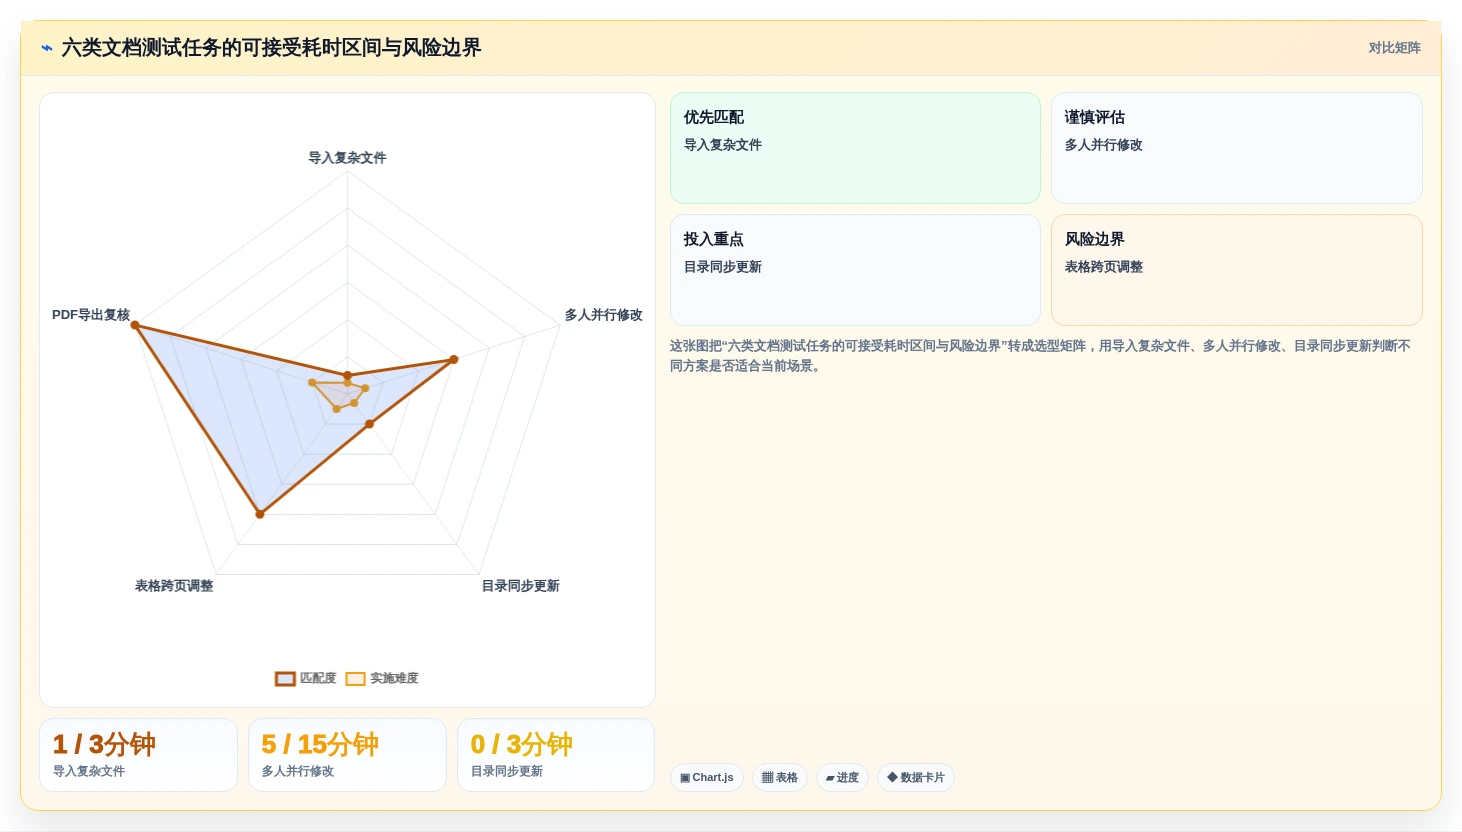Click 导入复杂文件 caption under 1 / 3分钟
This screenshot has width=1462, height=832.
(x=89, y=771)
